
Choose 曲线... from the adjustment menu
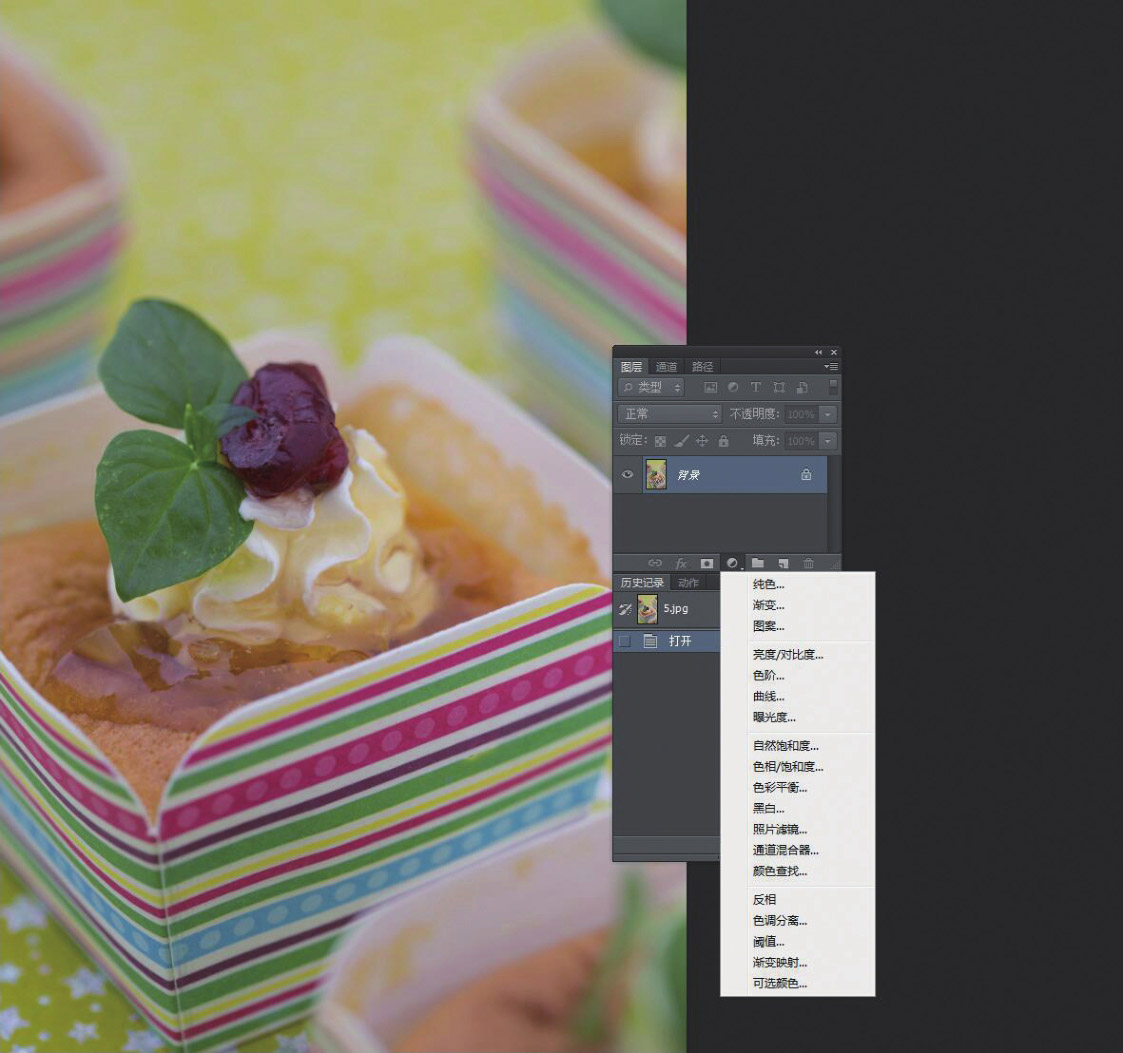tap(768, 696)
